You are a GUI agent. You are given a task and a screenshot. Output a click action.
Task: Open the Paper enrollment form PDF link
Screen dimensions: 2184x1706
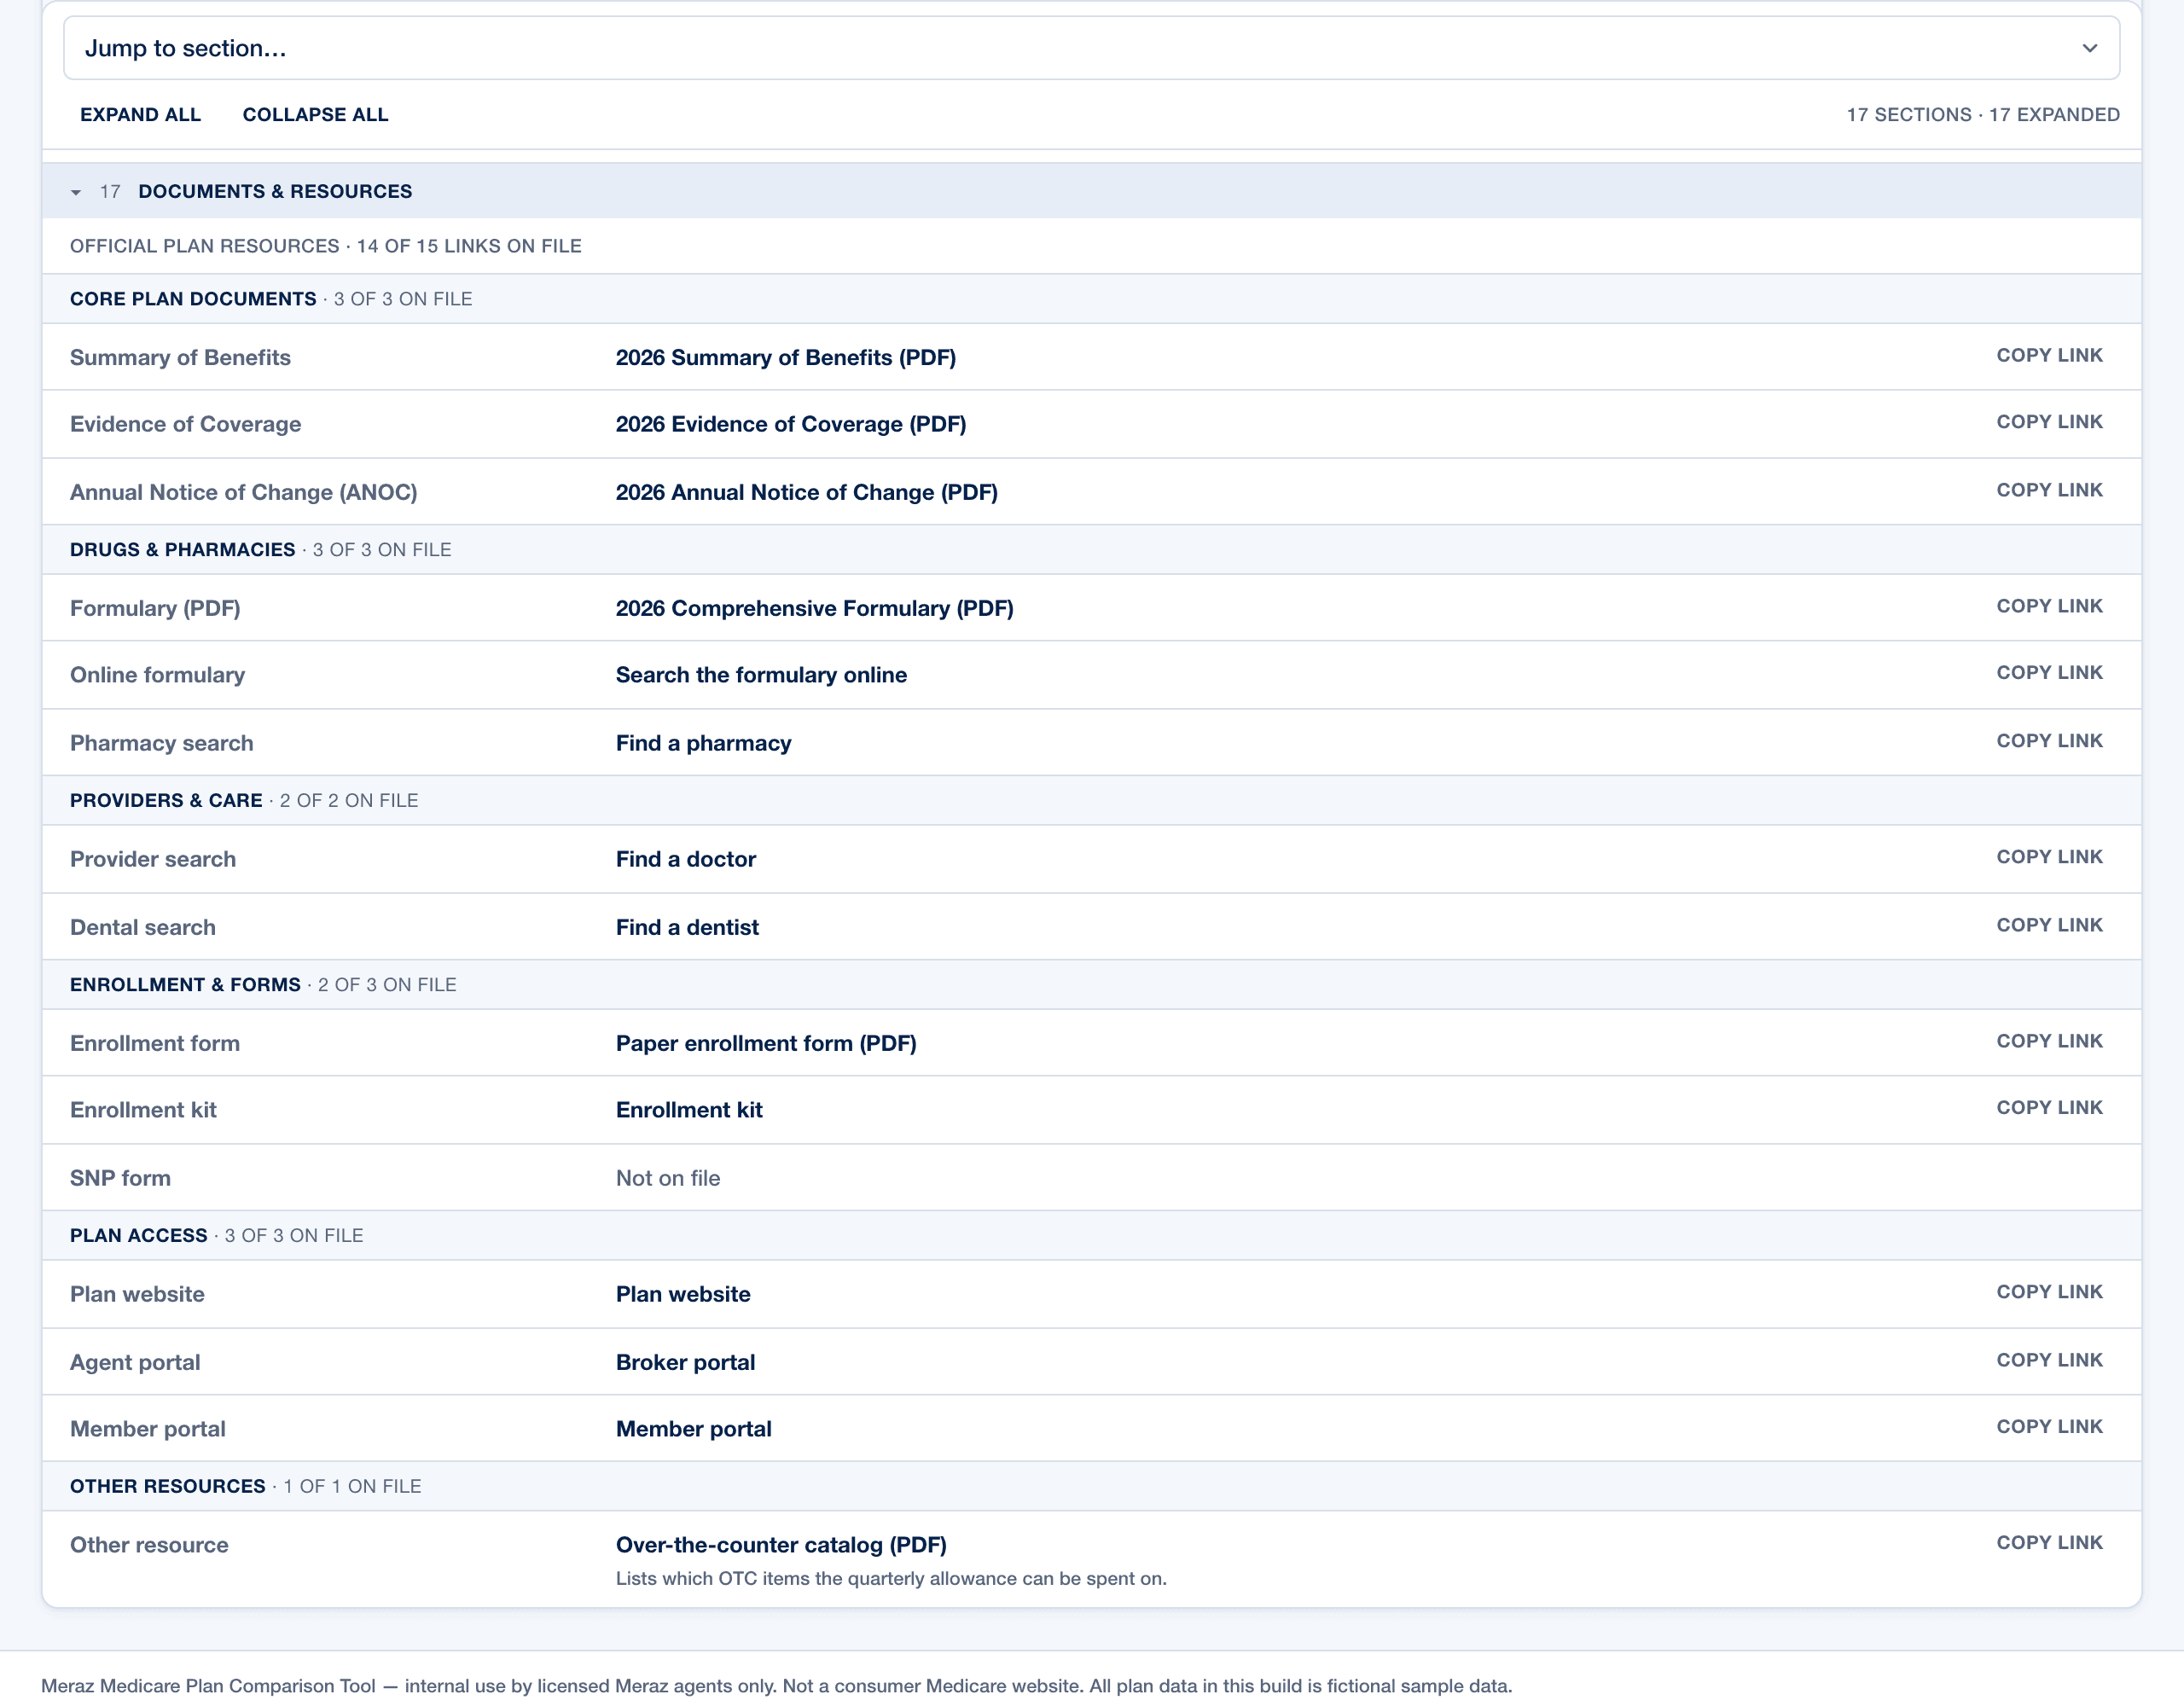click(x=766, y=1043)
